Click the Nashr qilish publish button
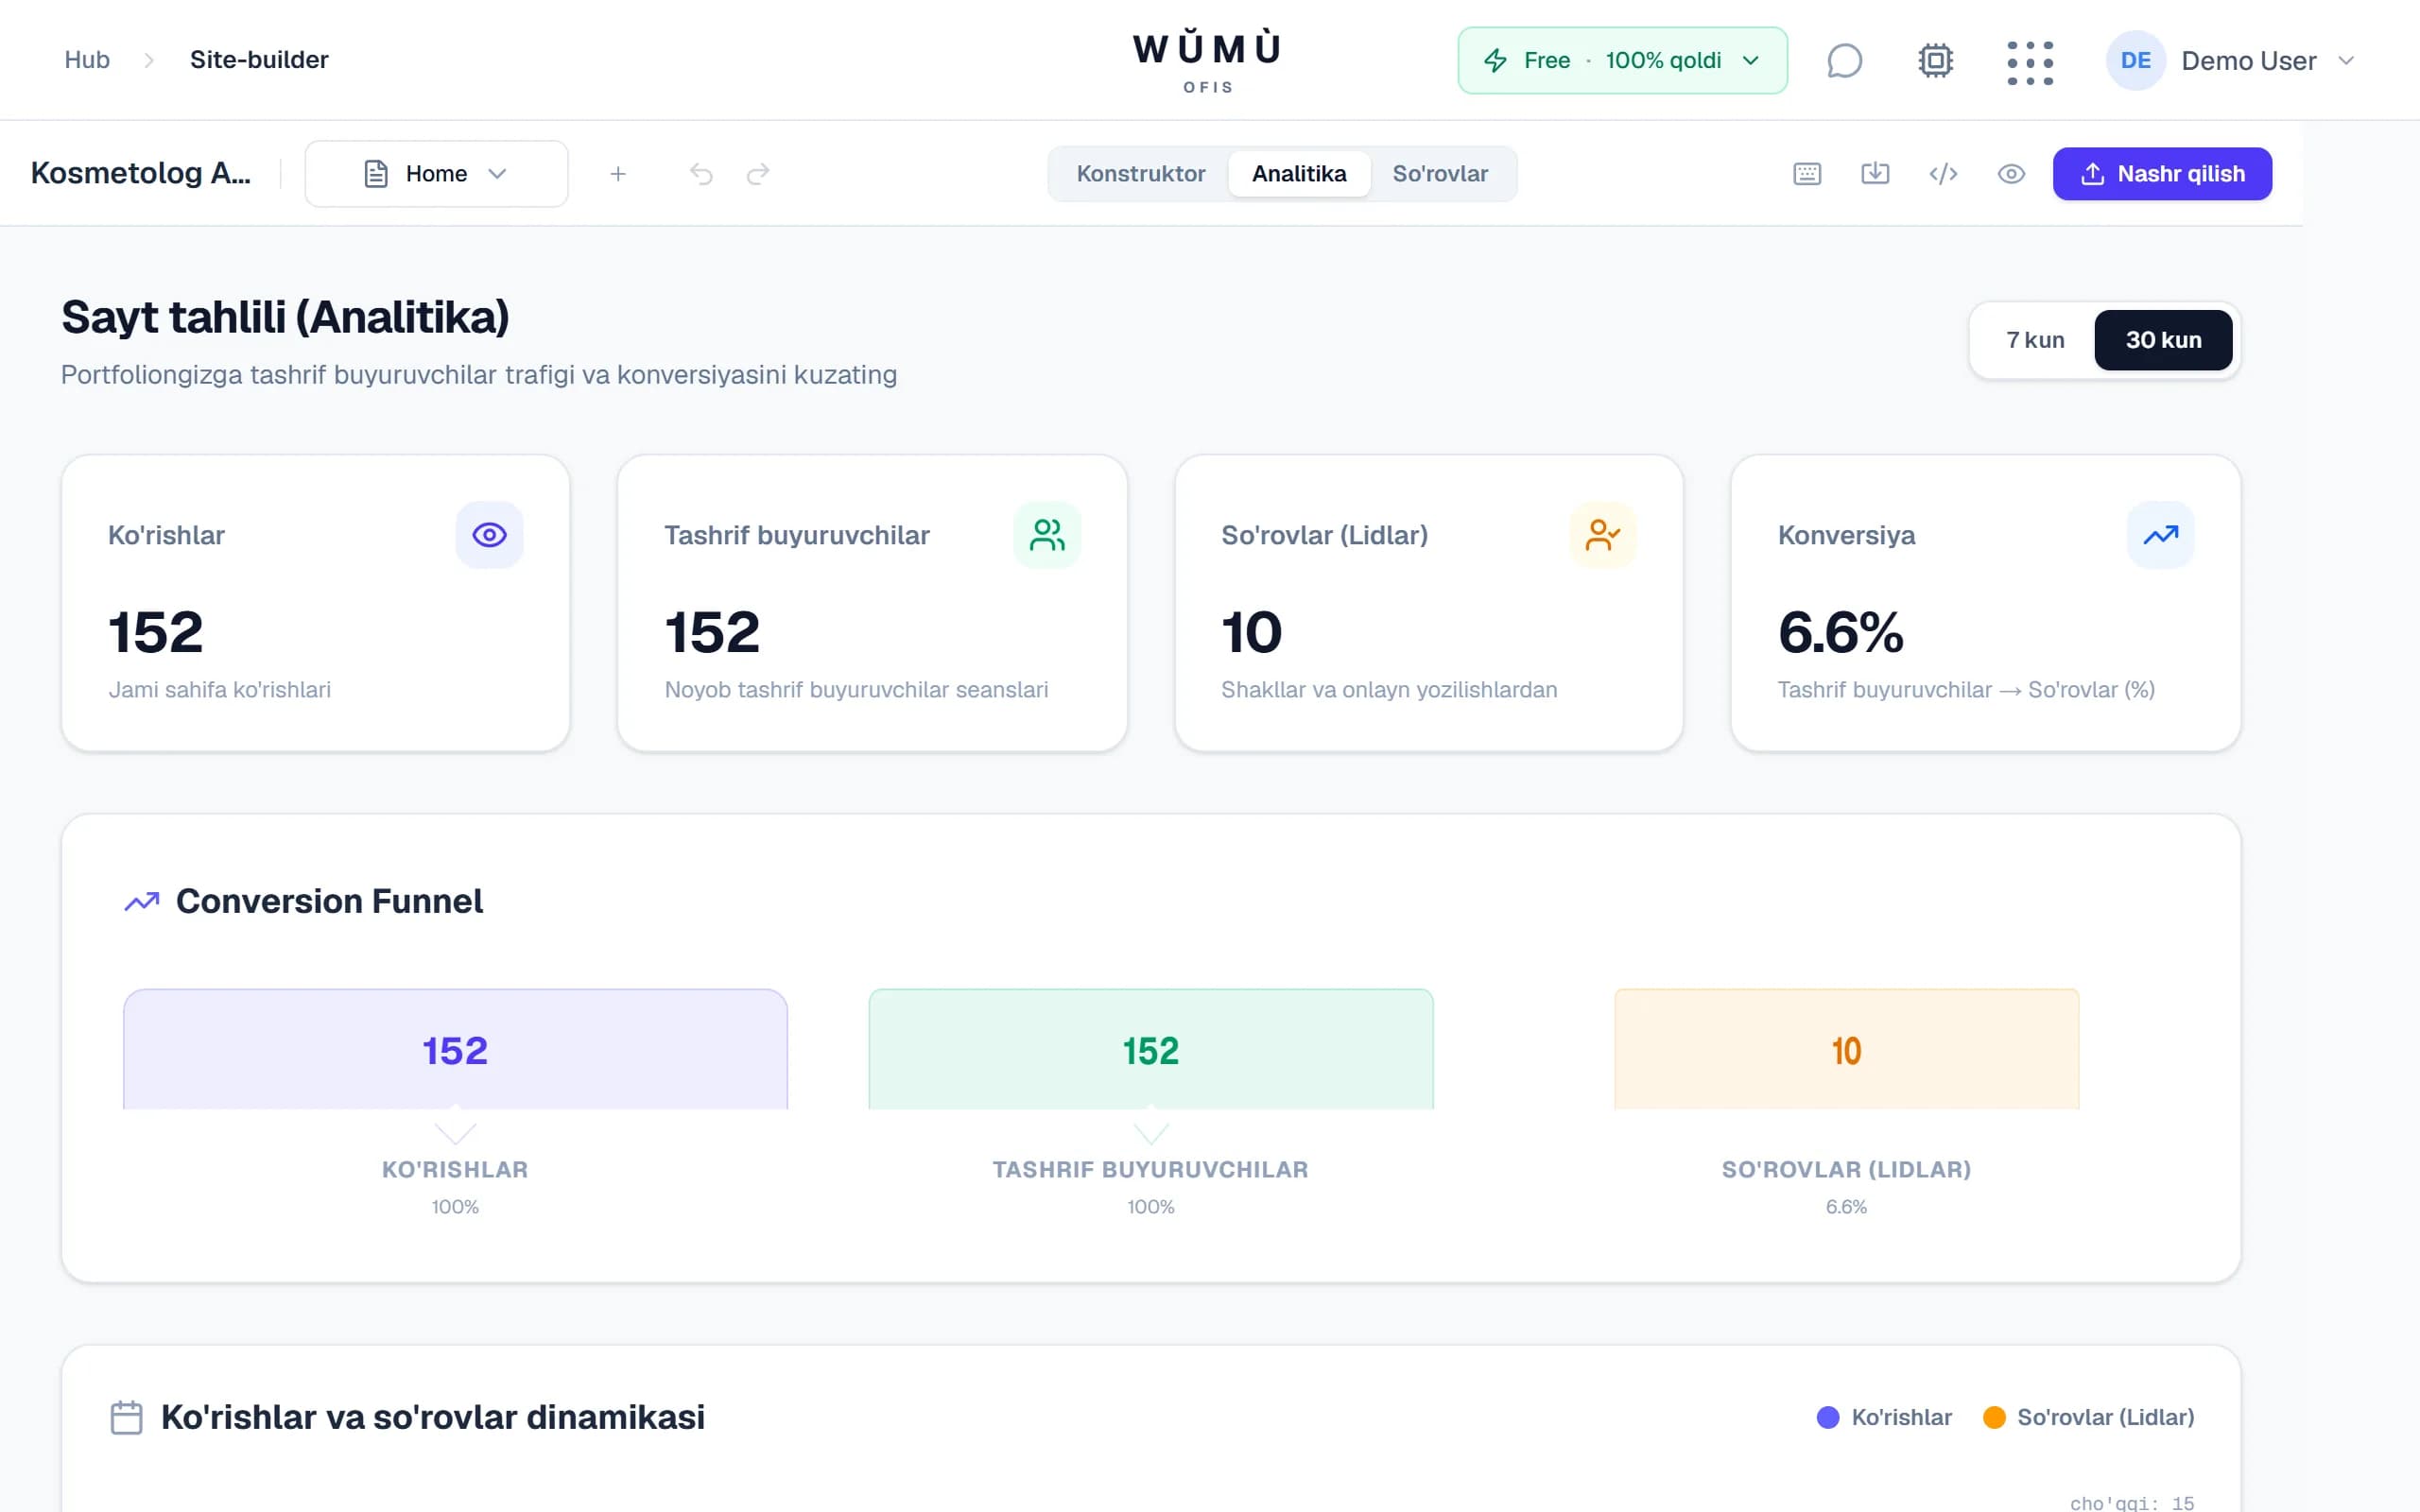Viewport: 2420px width, 1512px height. 2162,174
